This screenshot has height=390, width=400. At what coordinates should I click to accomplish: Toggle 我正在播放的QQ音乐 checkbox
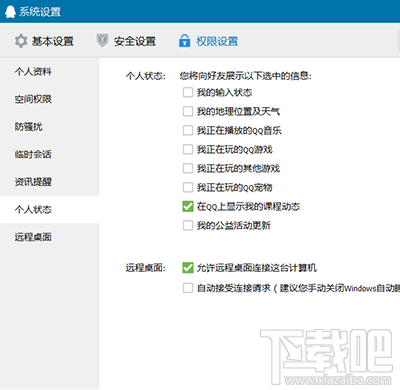[x=188, y=130]
